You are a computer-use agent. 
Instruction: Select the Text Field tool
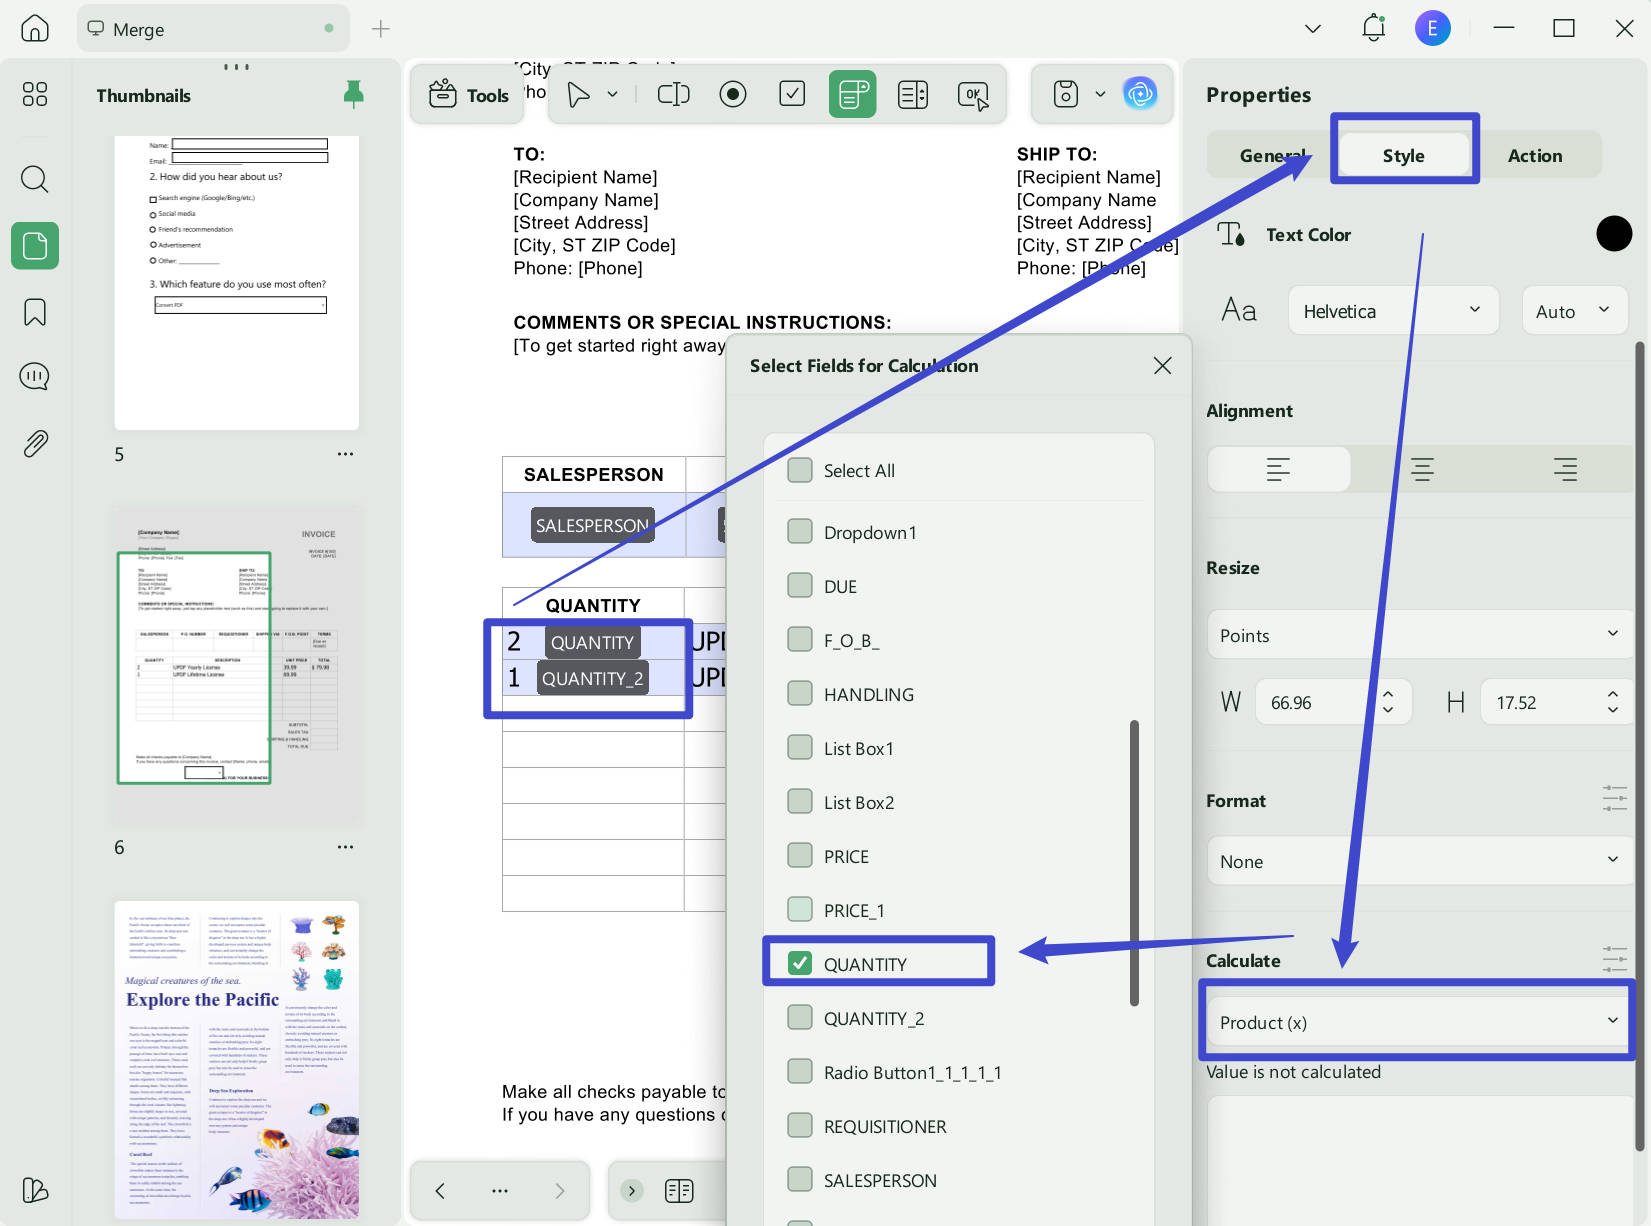point(674,95)
